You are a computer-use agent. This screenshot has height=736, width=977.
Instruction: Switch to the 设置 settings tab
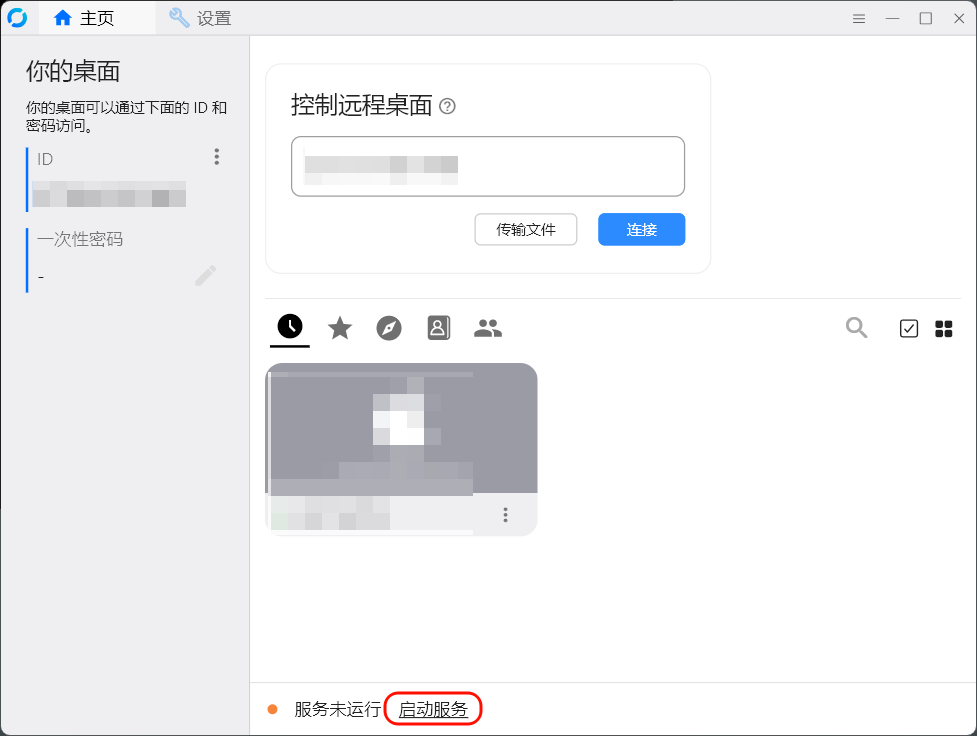(199, 19)
